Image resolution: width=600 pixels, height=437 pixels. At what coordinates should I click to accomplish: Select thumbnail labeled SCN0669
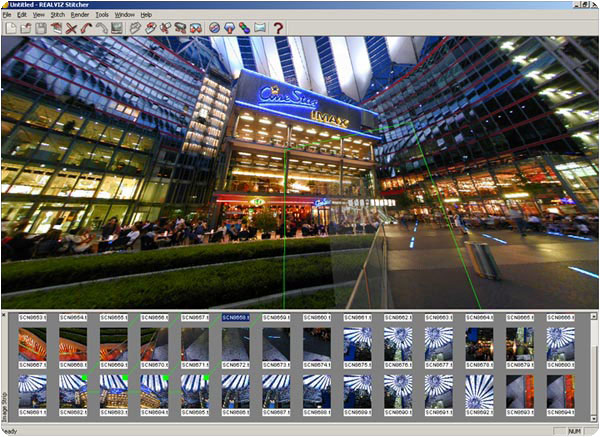click(x=114, y=344)
